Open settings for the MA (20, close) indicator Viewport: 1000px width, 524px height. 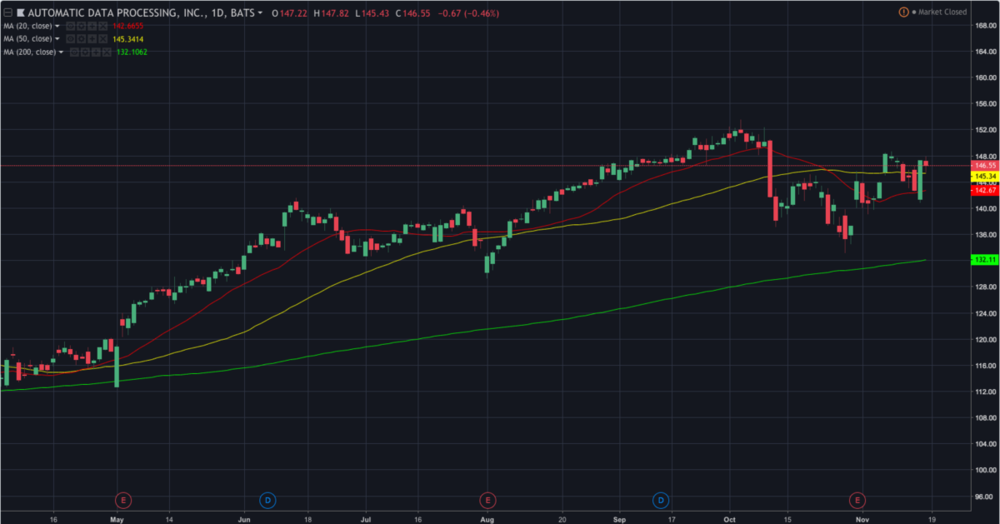click(x=81, y=25)
